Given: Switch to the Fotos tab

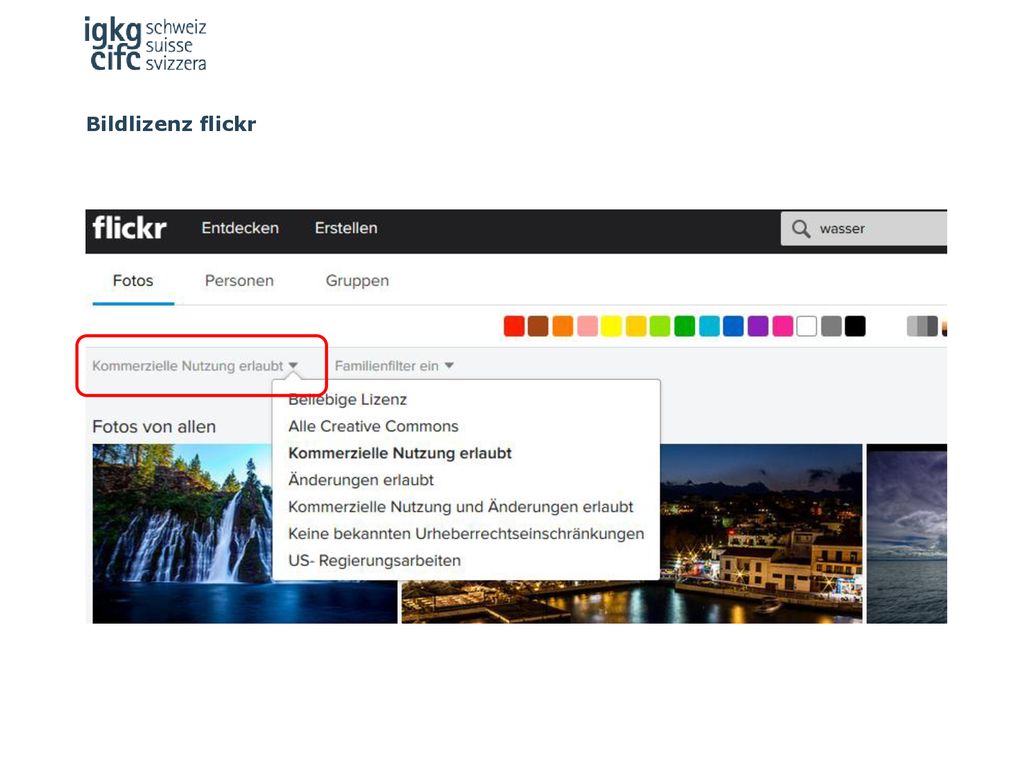Looking at the screenshot, I should click(133, 281).
